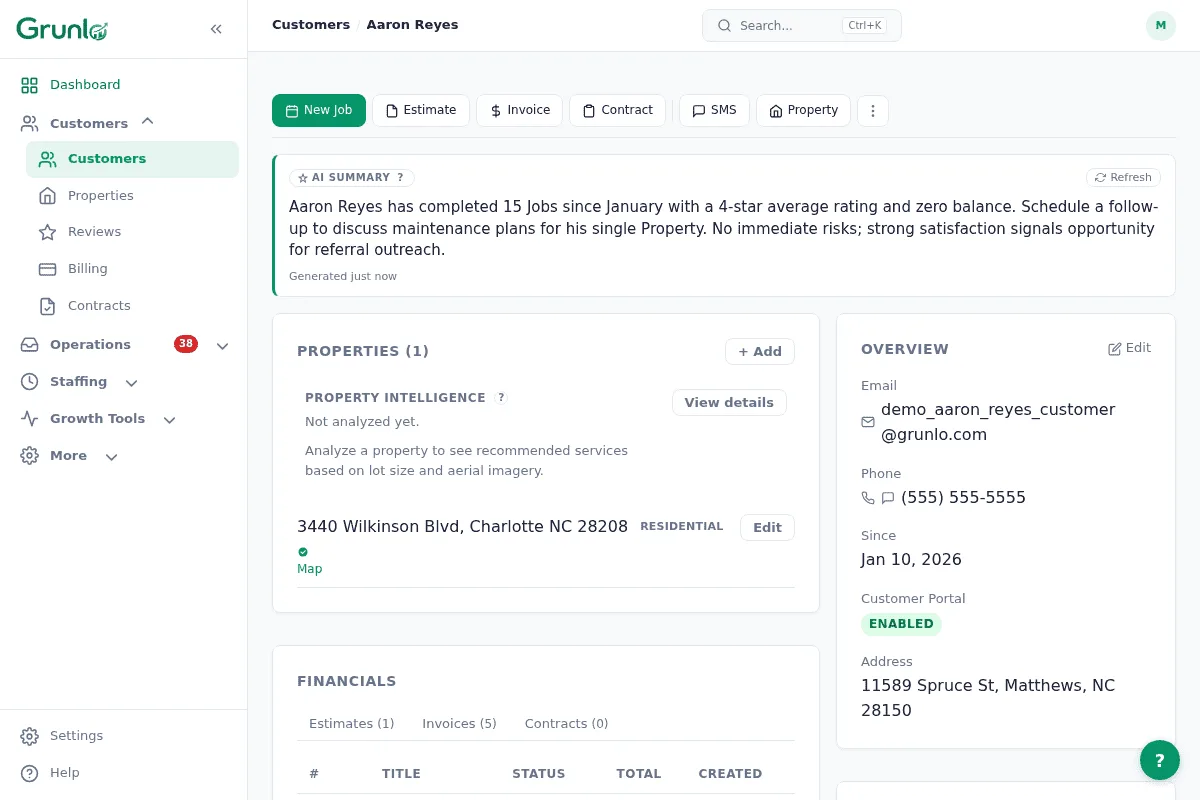Image resolution: width=1200 pixels, height=800 pixels.
Task: Edit the 3440 Wilkinson Blvd property
Action: [x=767, y=528]
